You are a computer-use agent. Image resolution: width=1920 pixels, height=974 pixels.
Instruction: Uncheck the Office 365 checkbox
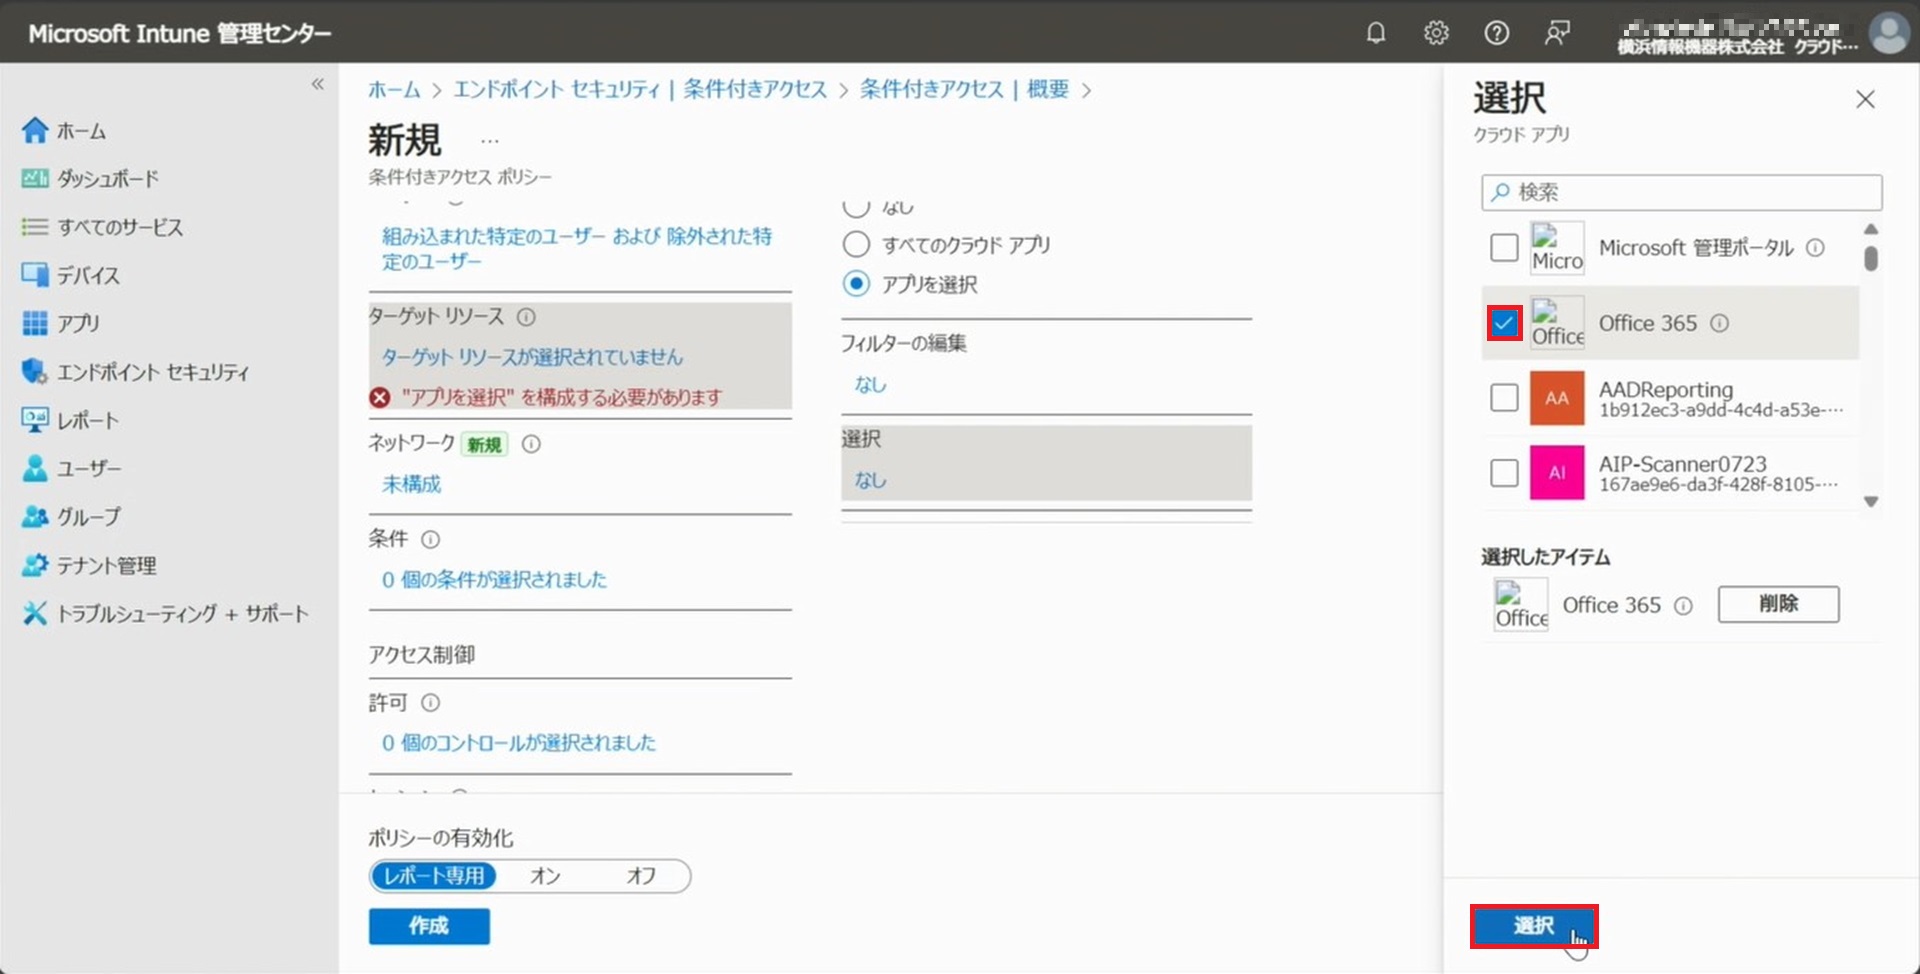(1504, 323)
